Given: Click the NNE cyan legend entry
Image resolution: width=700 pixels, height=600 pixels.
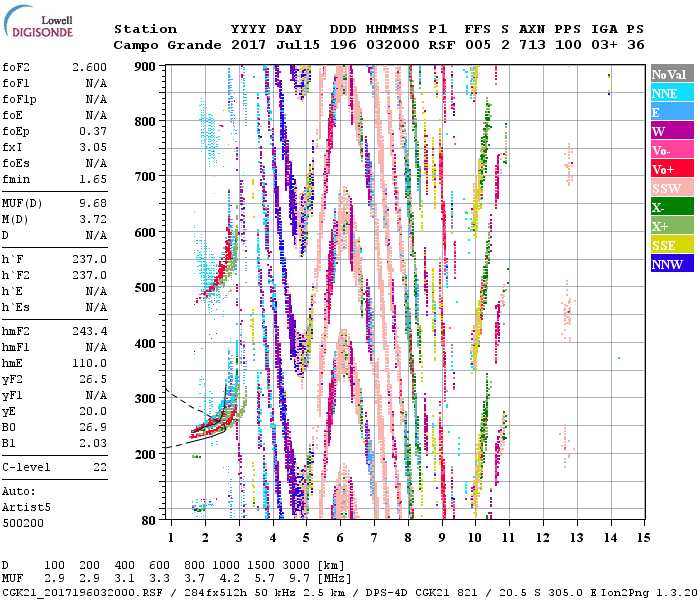Looking at the screenshot, I should (672, 93).
